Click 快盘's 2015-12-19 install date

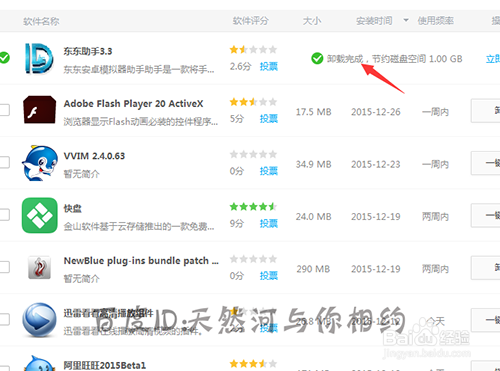376,217
